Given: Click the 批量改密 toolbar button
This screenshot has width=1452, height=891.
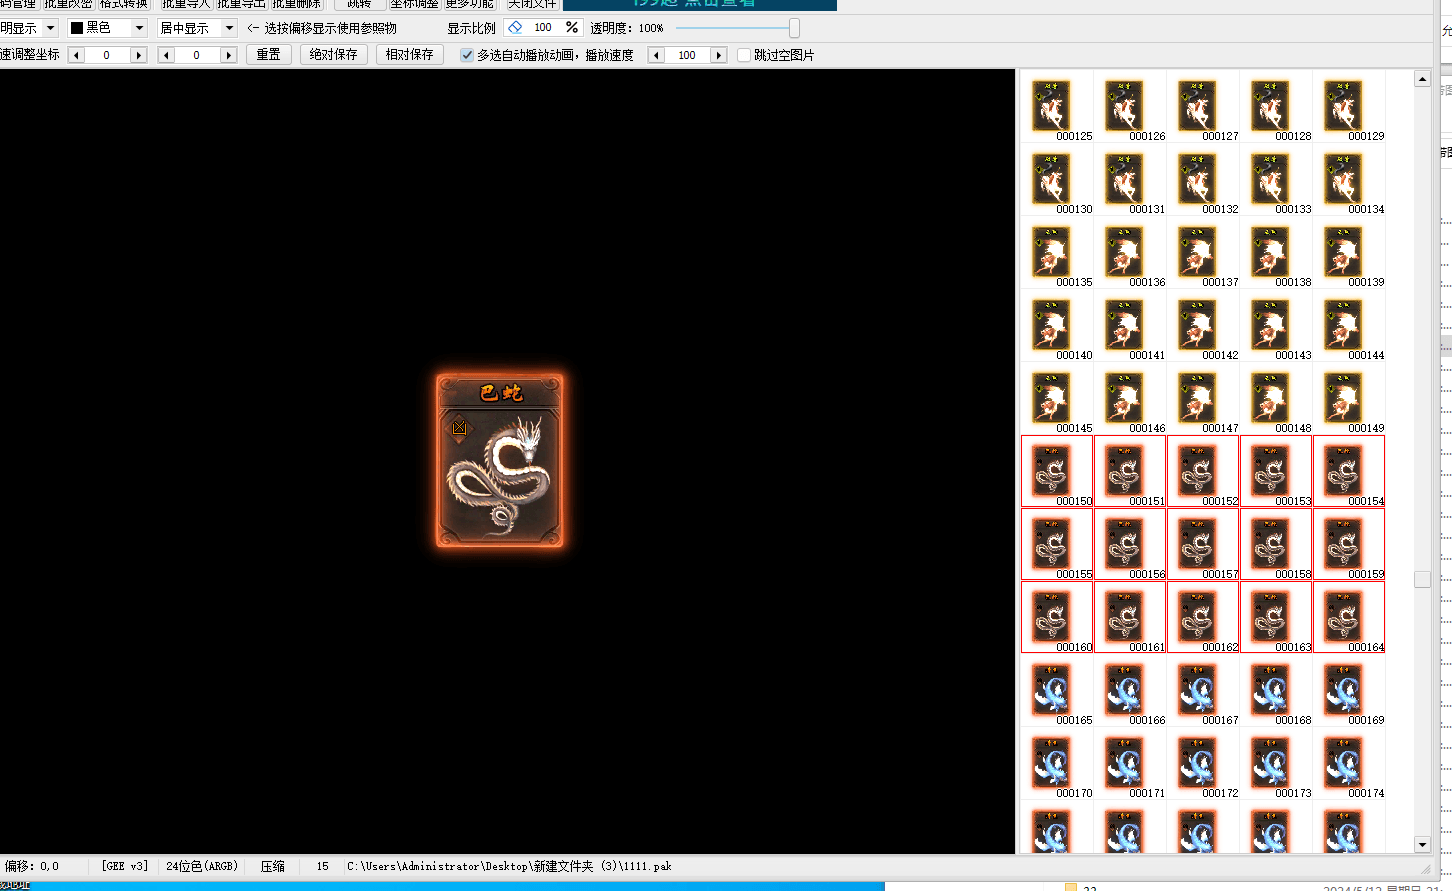Looking at the screenshot, I should (68, 4).
